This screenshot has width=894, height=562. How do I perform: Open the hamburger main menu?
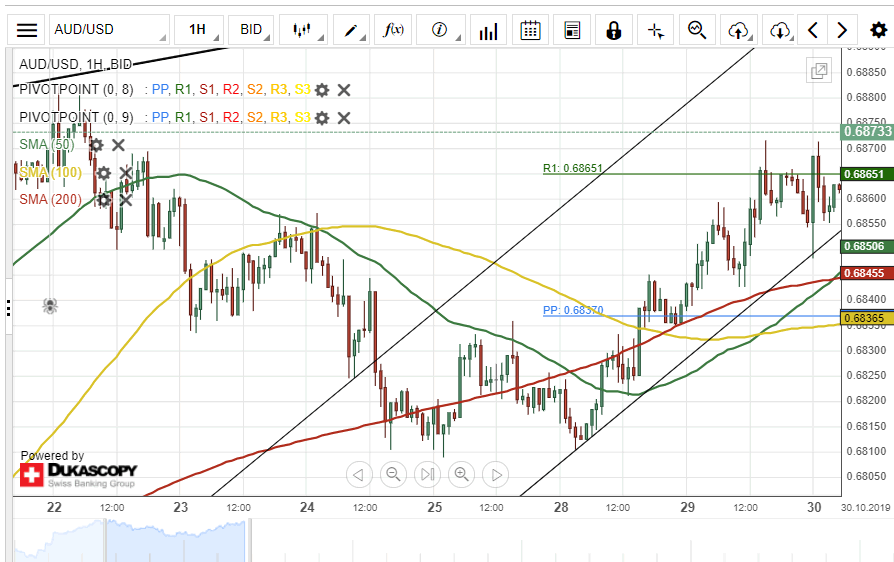[x=27, y=30]
